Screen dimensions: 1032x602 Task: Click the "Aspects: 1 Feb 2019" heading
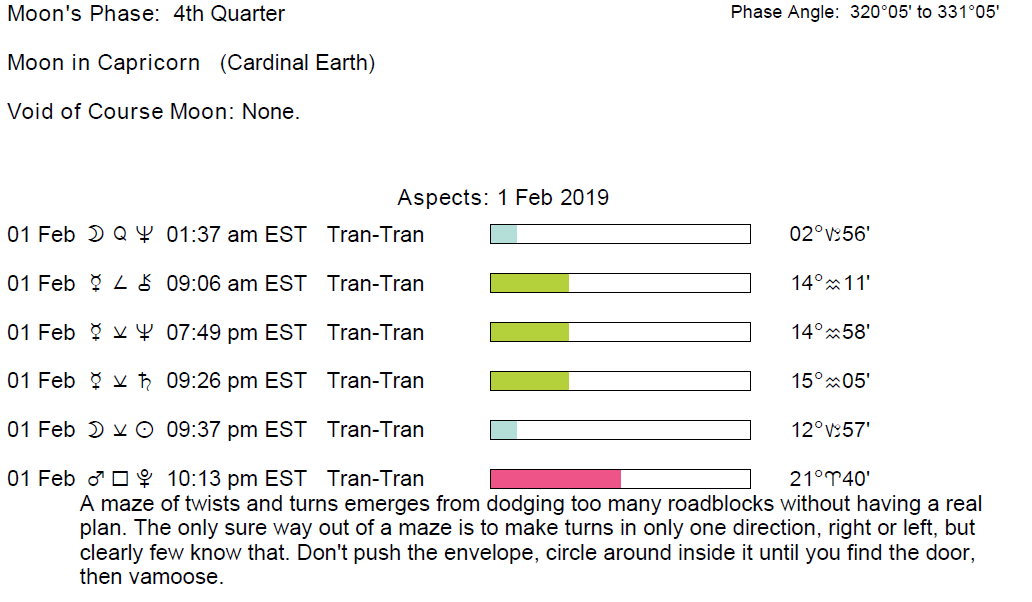[503, 197]
